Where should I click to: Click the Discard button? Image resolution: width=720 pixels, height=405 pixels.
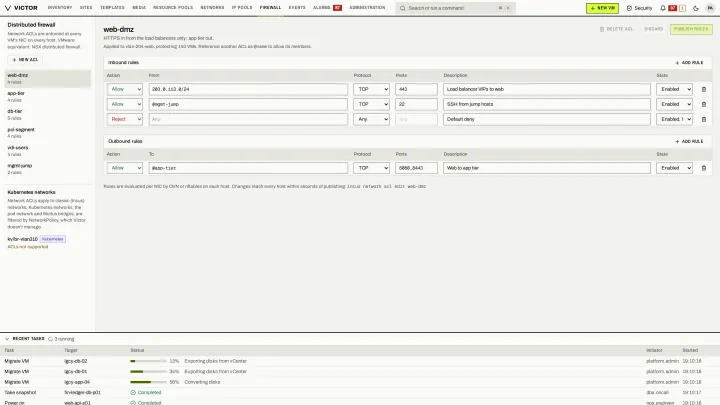click(x=653, y=29)
